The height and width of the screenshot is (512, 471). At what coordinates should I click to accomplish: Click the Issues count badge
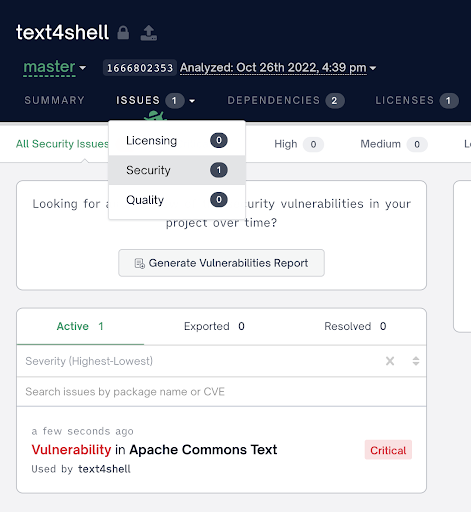tap(174, 101)
